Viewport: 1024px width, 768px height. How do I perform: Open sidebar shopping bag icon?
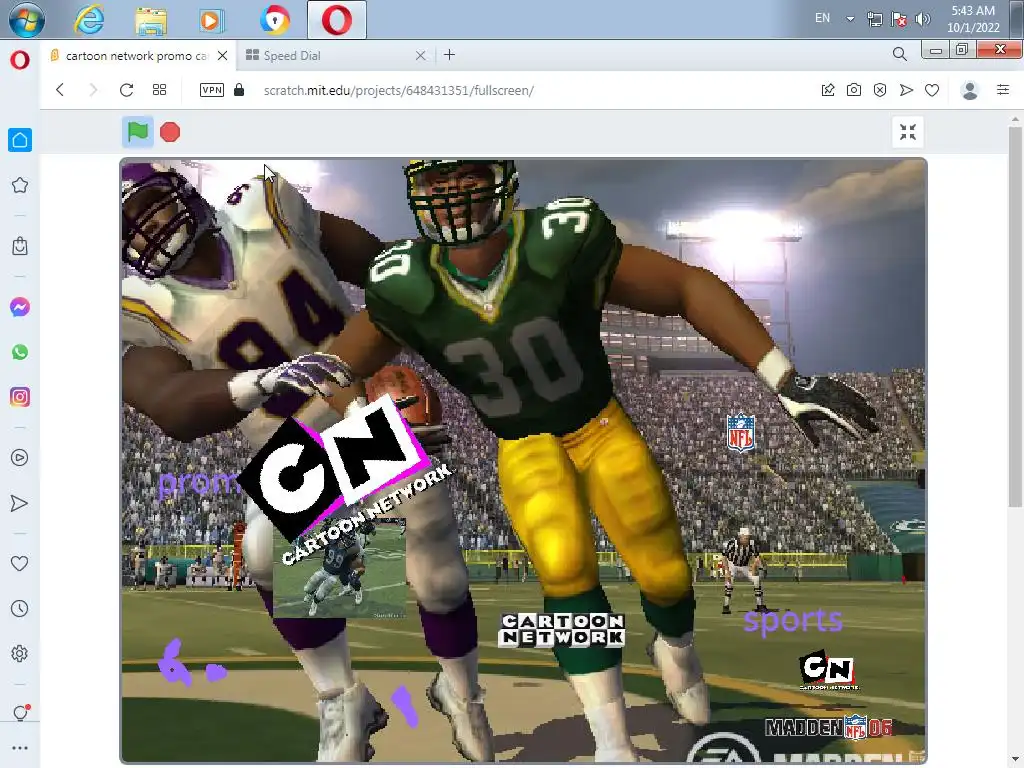20,246
